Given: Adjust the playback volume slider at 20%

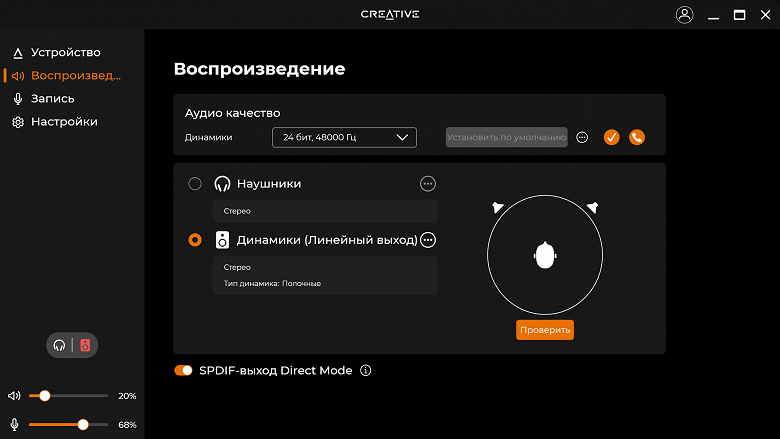Looking at the screenshot, I should pos(68,396).
